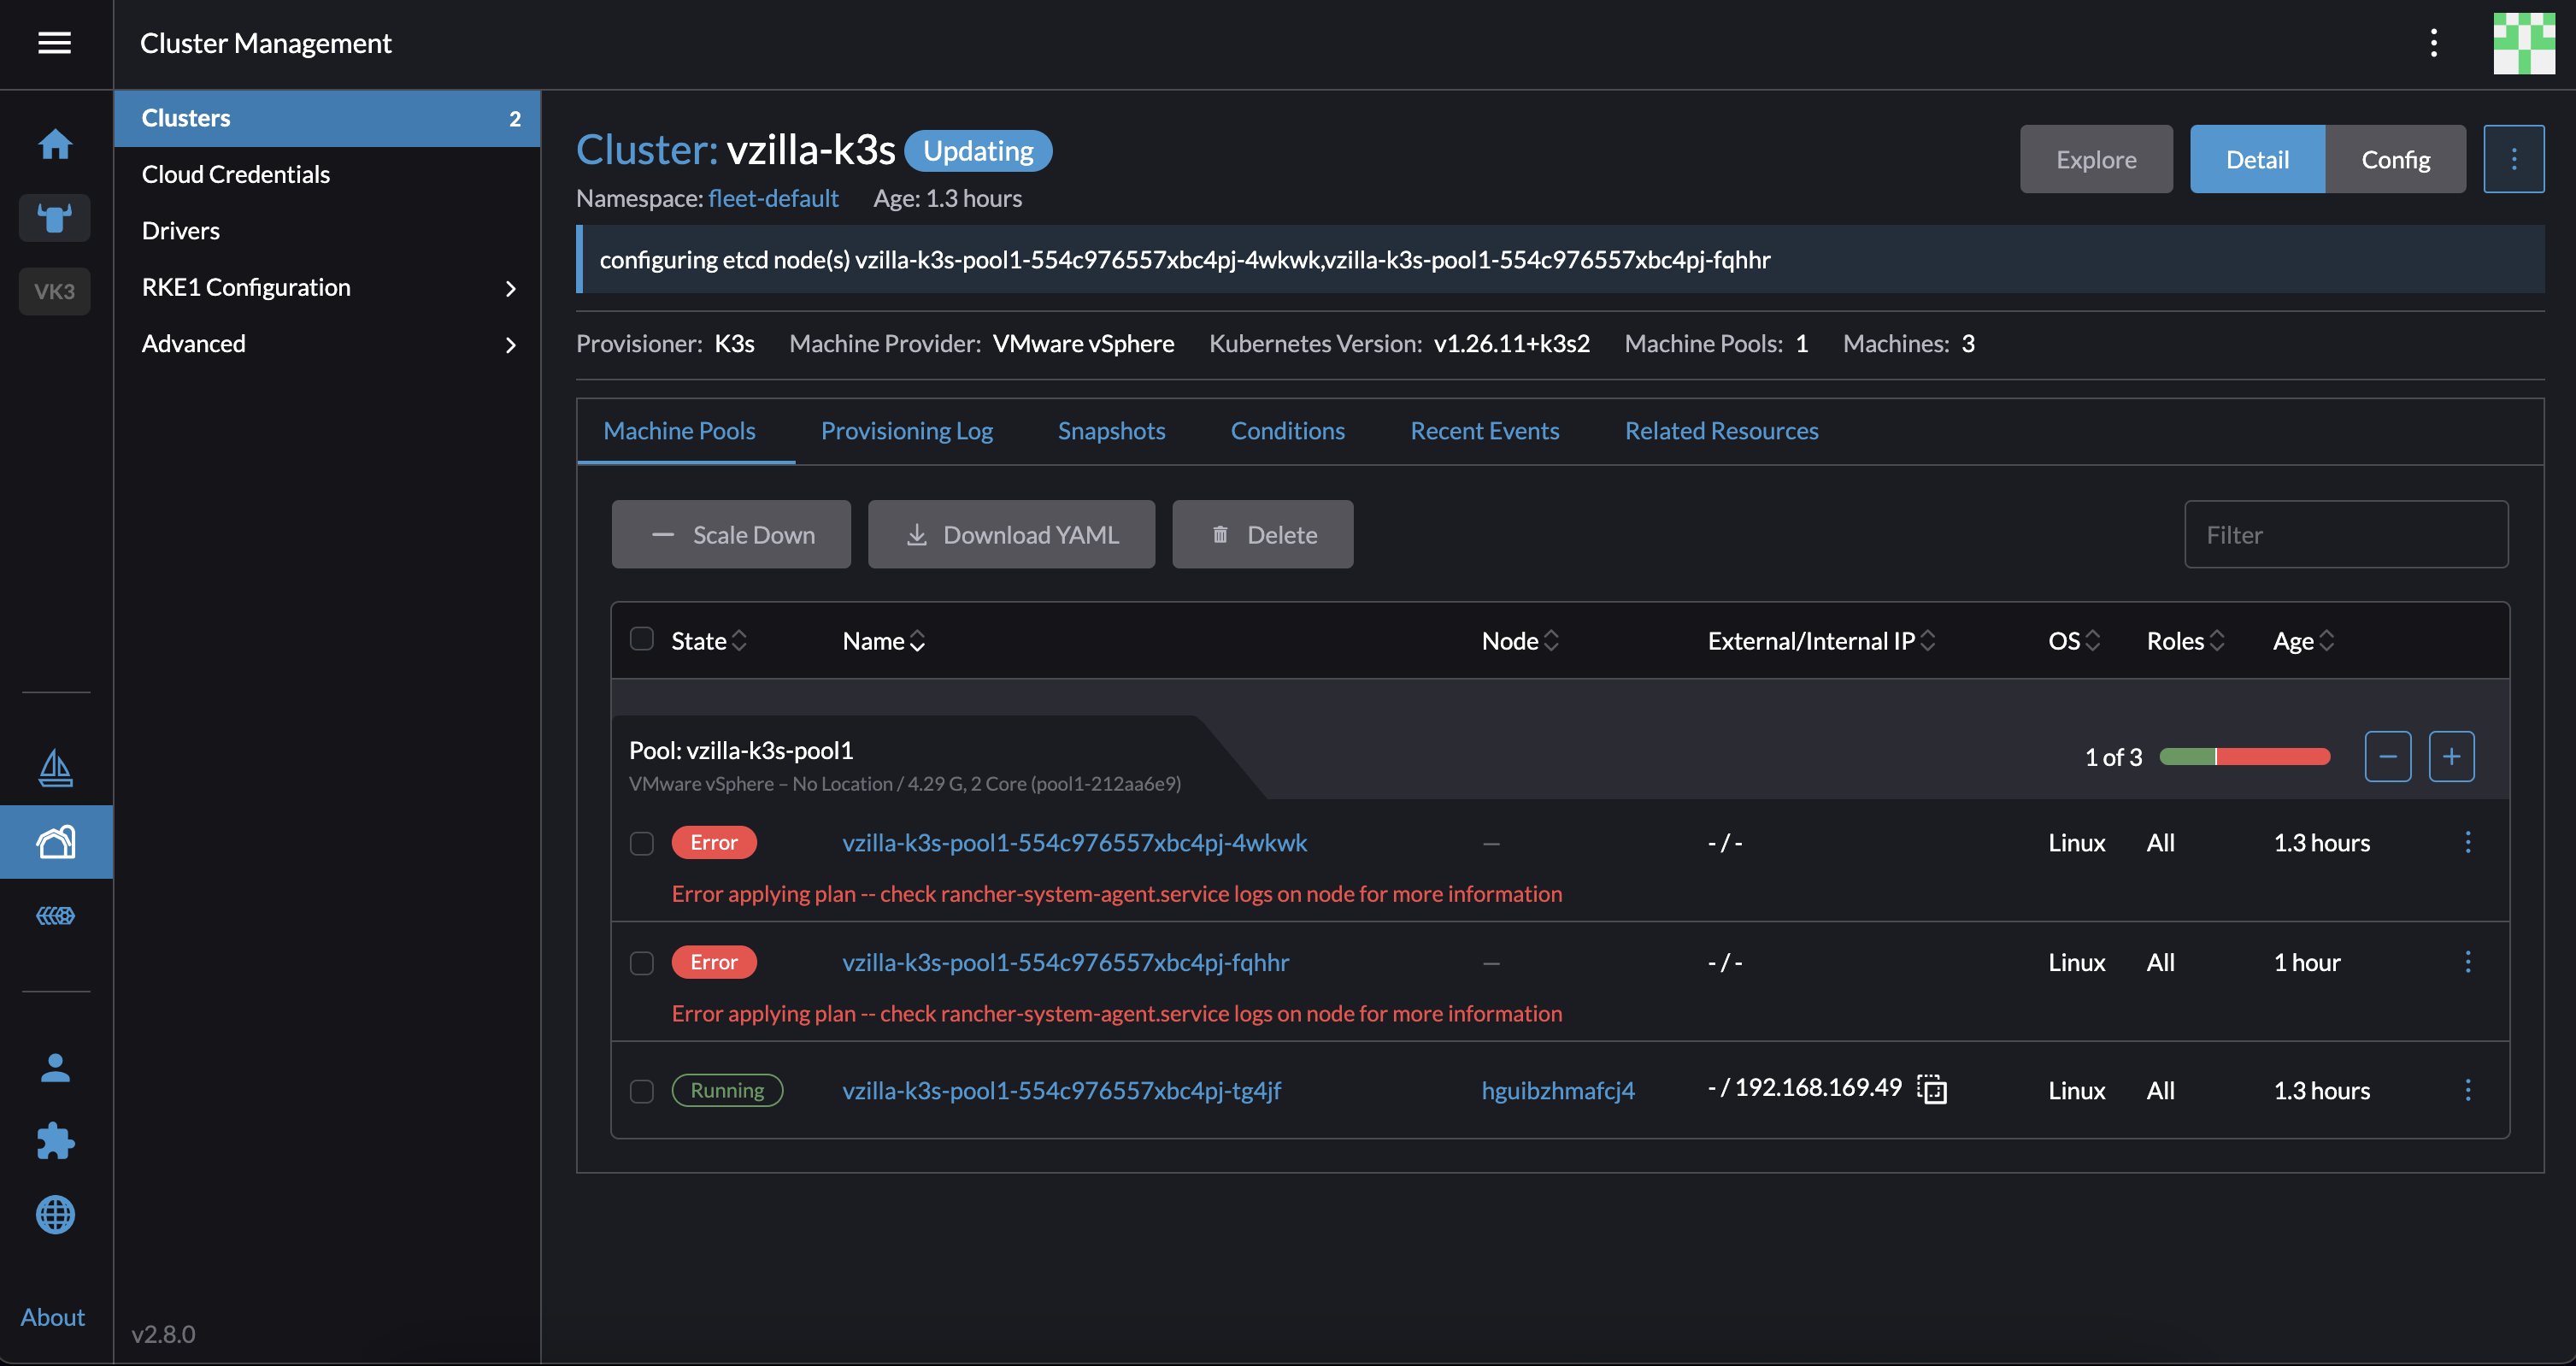2576x1366 pixels.
Task: Check the Running node tg4jf row
Action: click(641, 1091)
